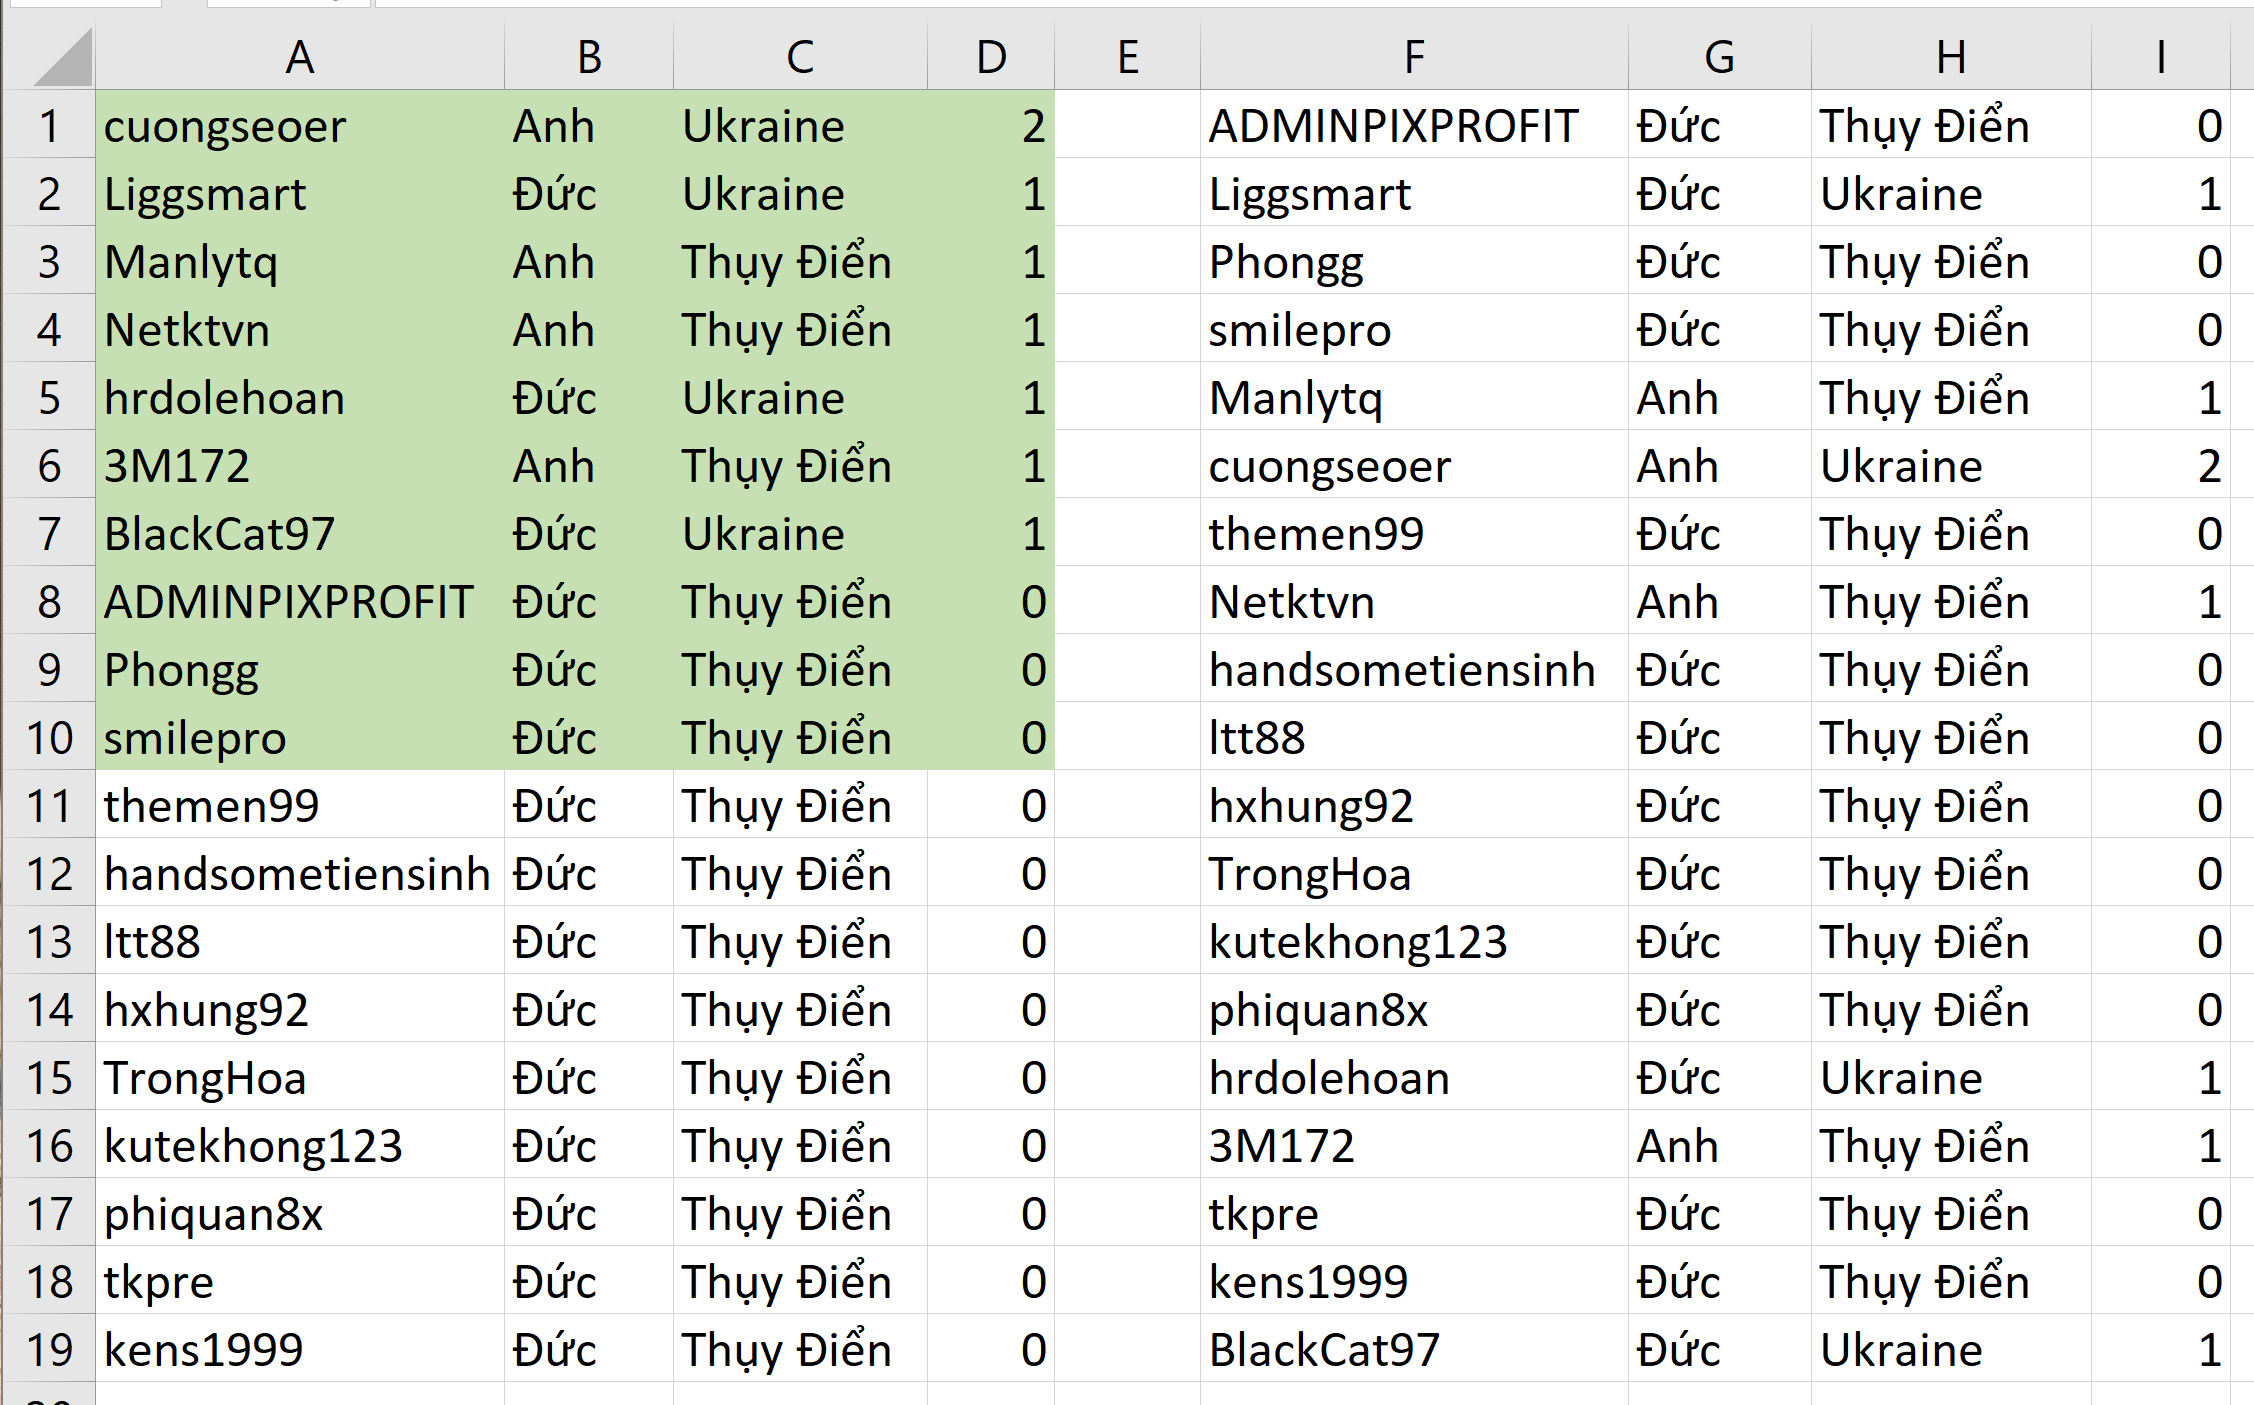Select column G header

coord(1719,58)
